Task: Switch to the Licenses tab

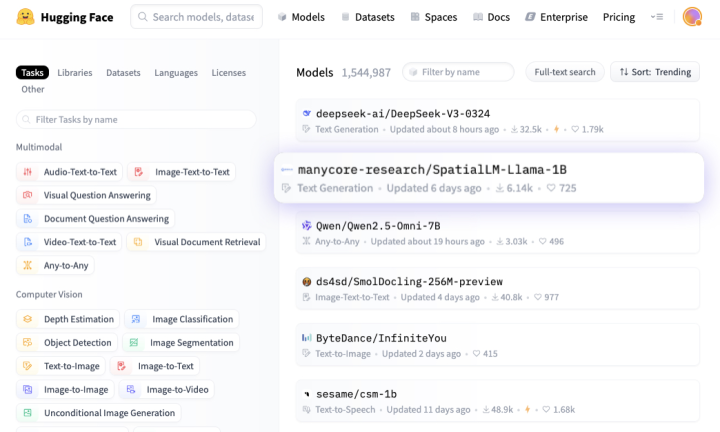Action: [229, 73]
